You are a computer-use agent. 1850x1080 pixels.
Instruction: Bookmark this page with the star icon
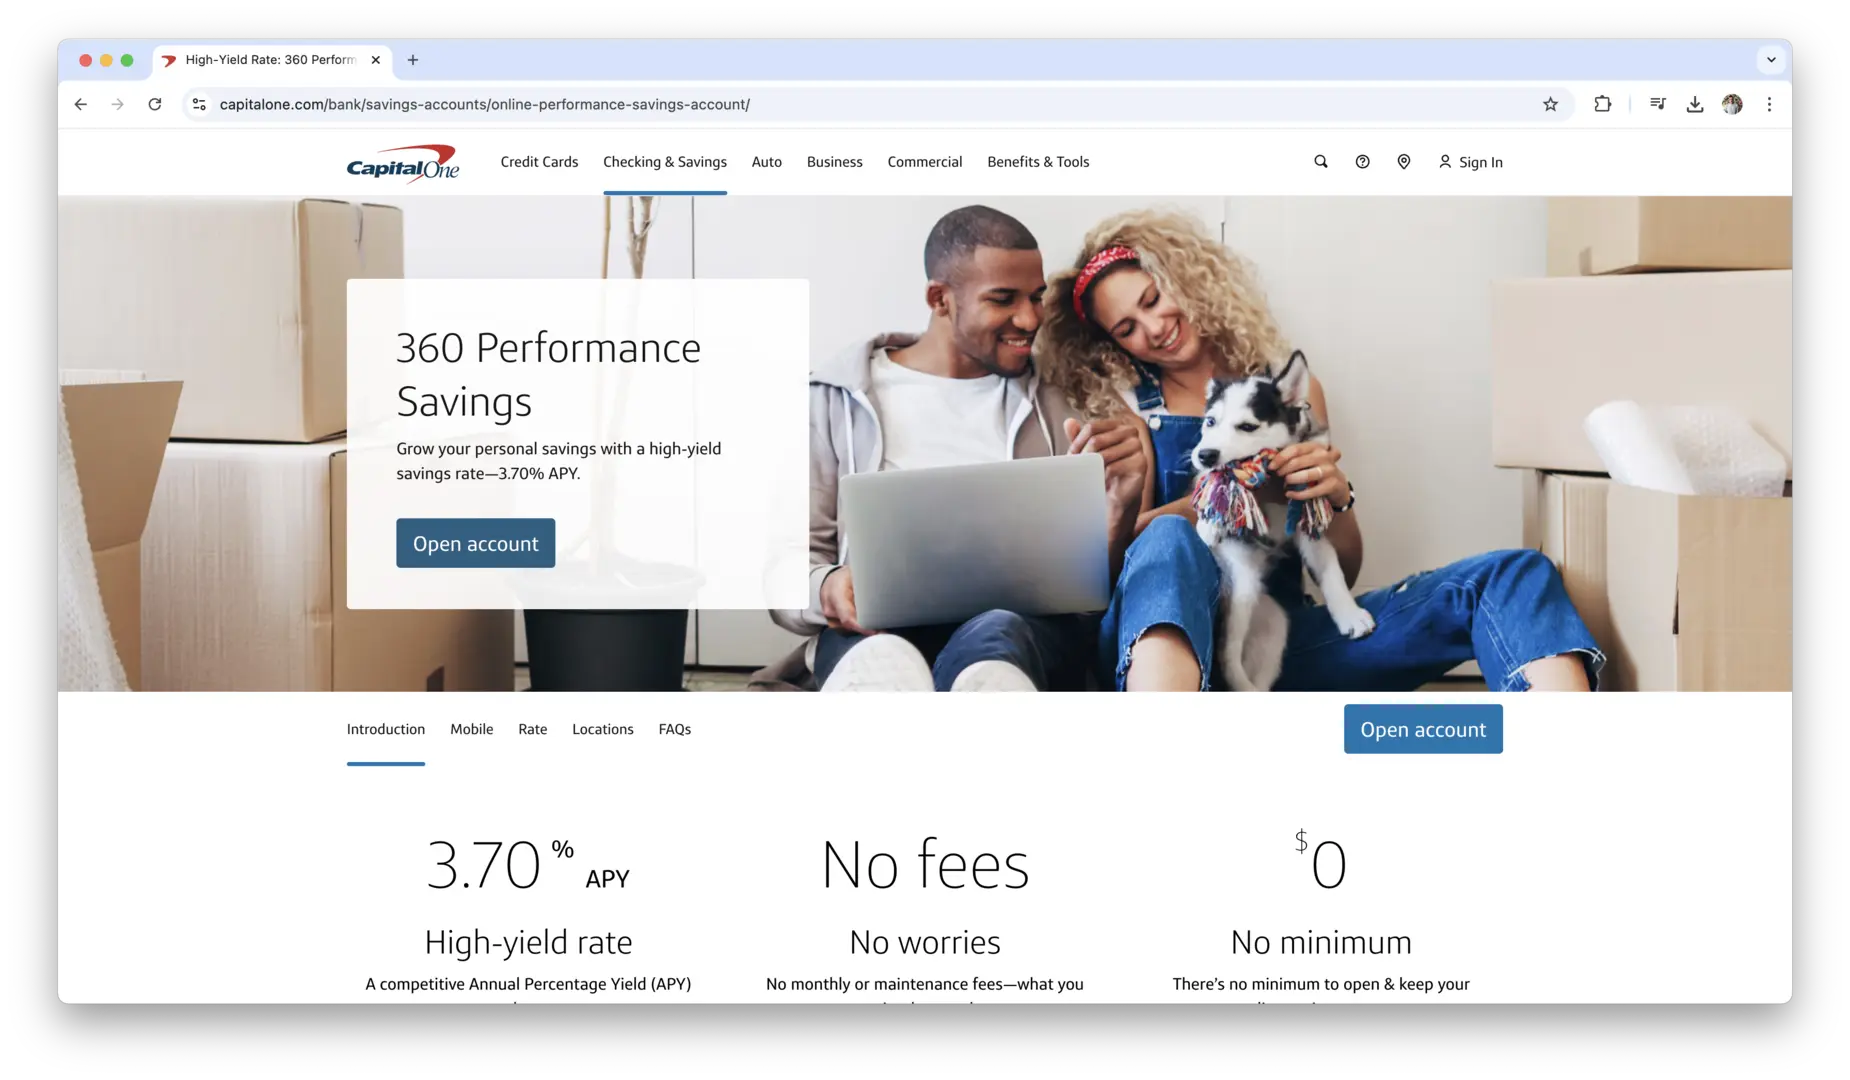pos(1550,104)
